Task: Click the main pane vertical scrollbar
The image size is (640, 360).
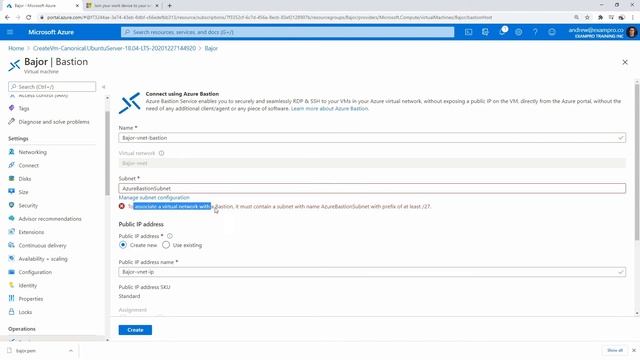Action: [637, 161]
